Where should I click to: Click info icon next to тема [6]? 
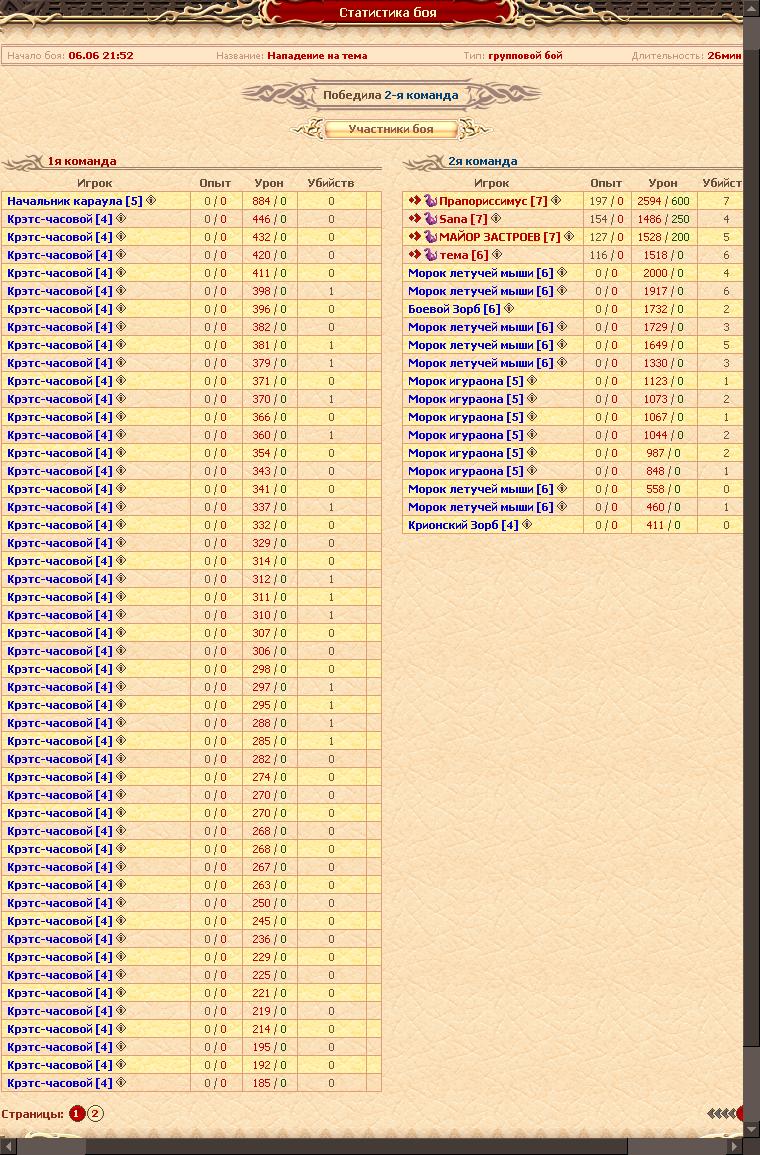[x=497, y=255]
